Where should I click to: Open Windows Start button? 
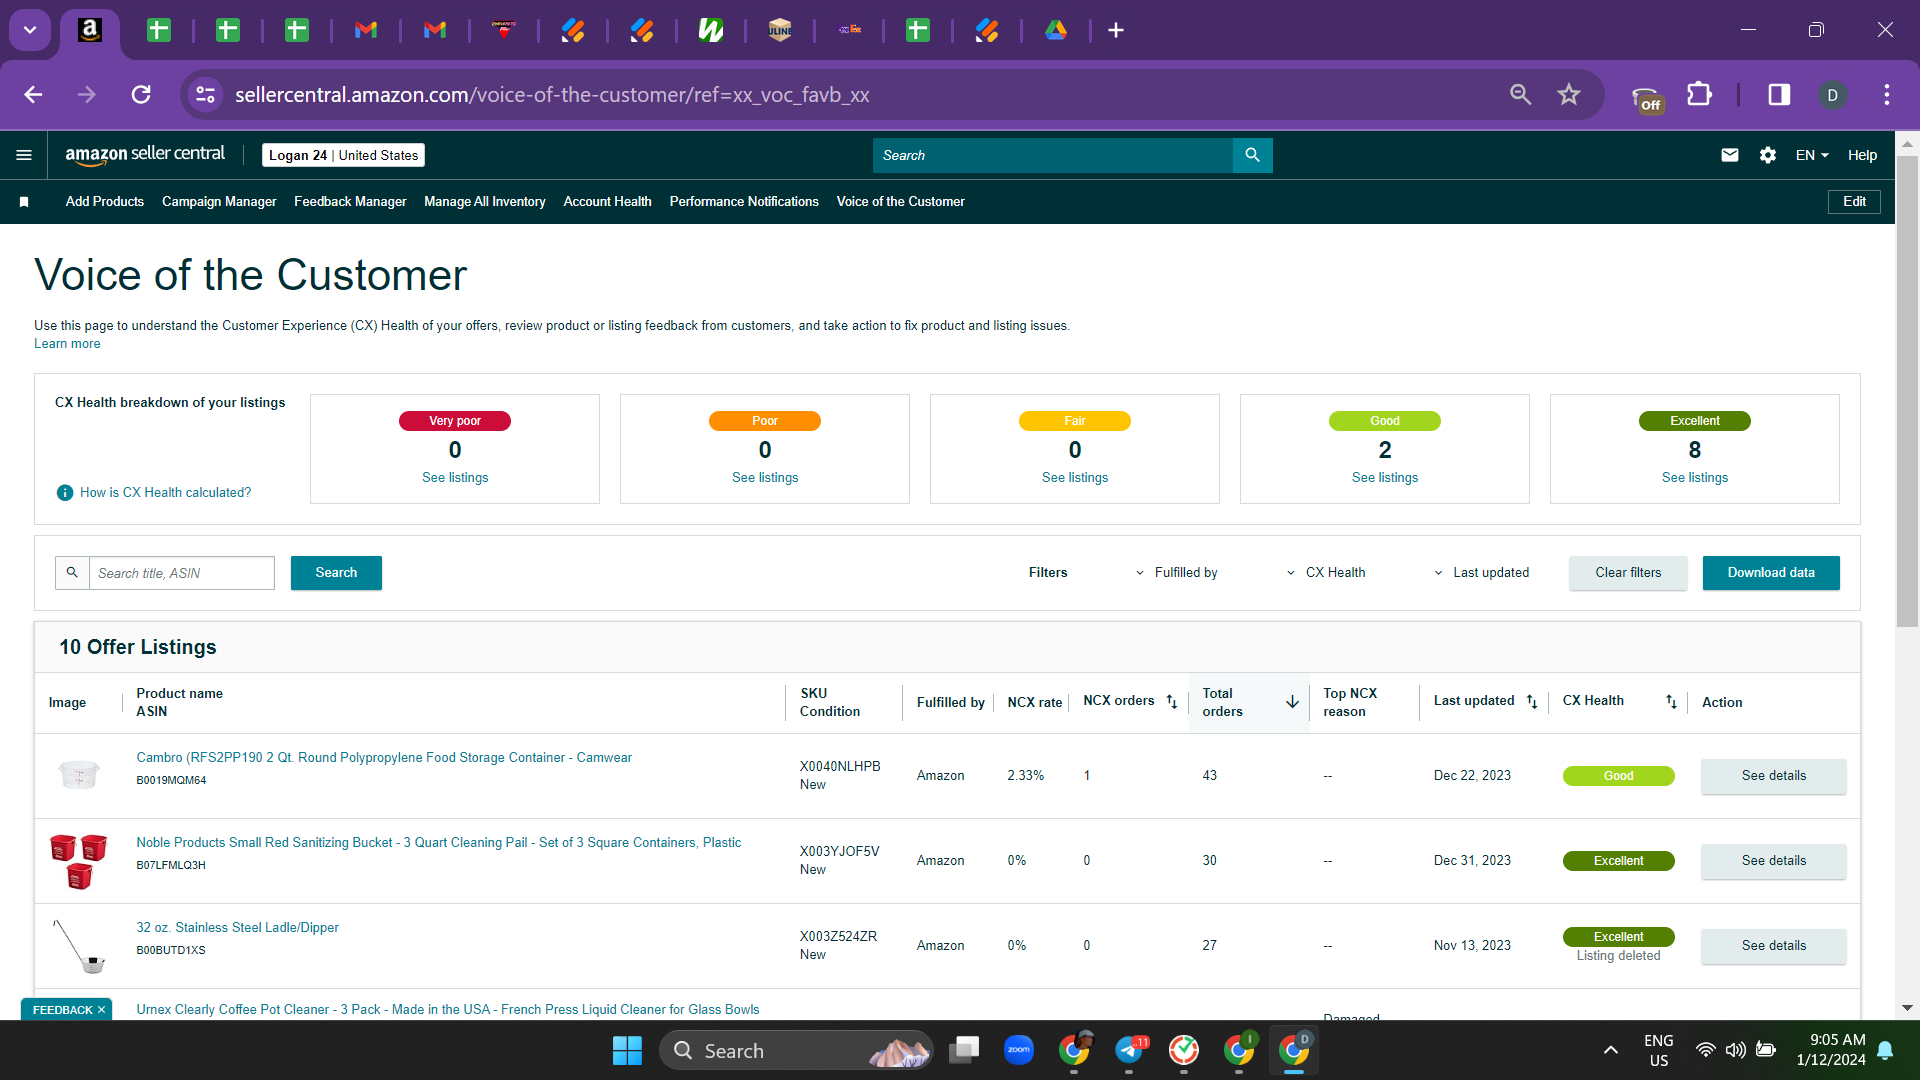(627, 1050)
